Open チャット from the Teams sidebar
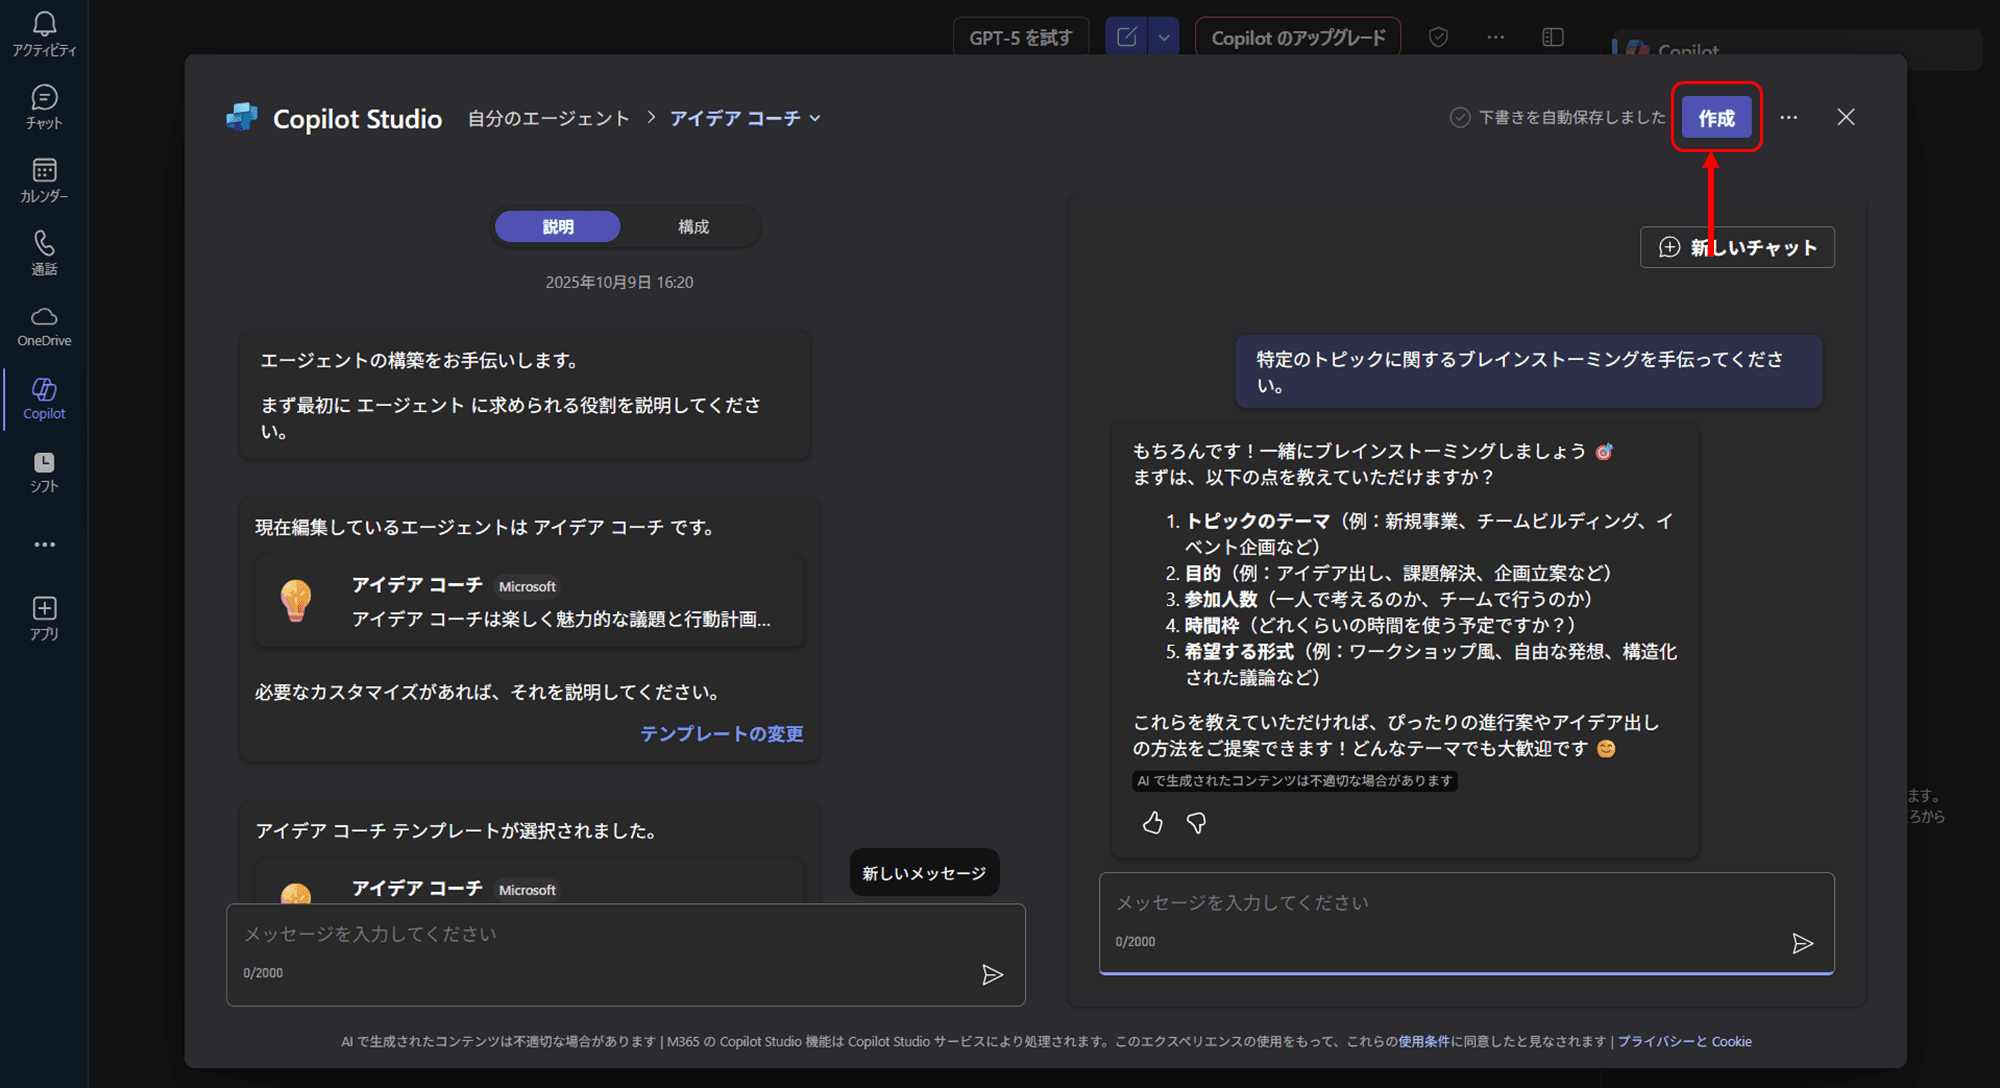Screen dimensions: 2000x1088 [x=44, y=105]
